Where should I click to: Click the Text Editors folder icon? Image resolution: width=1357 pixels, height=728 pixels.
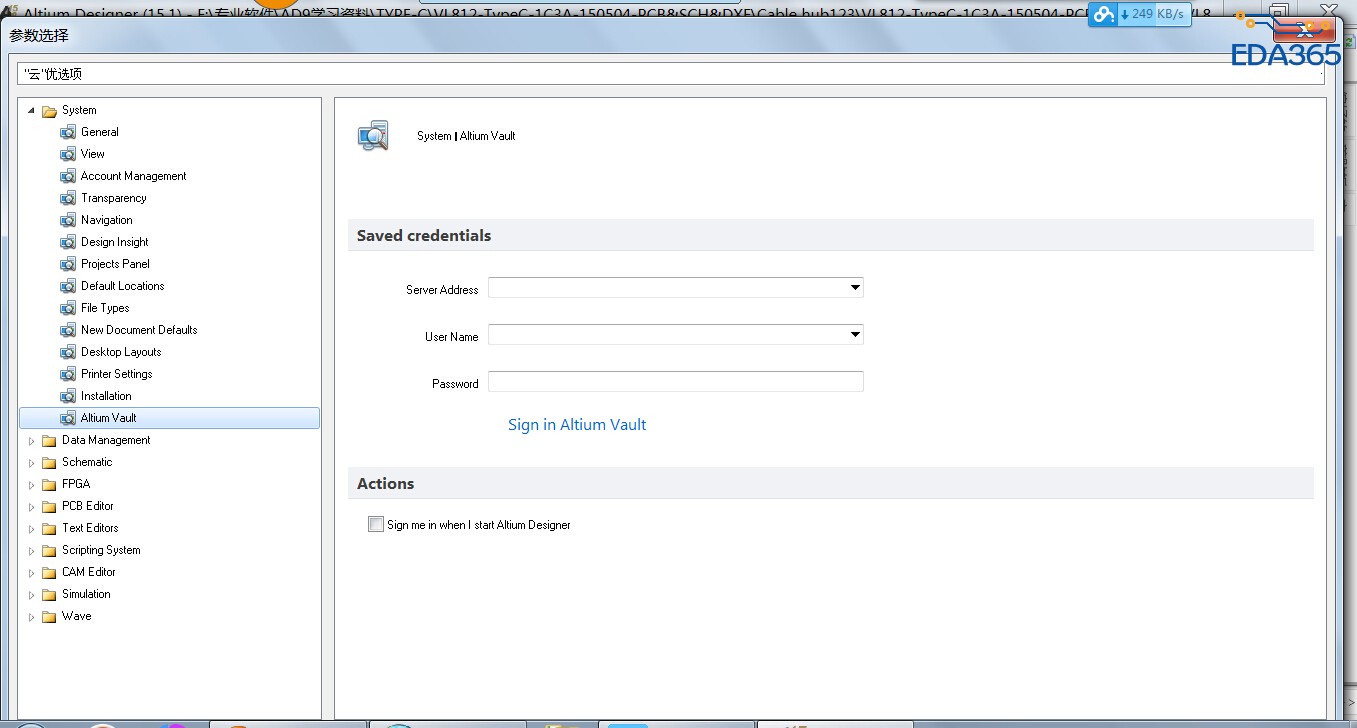point(49,528)
